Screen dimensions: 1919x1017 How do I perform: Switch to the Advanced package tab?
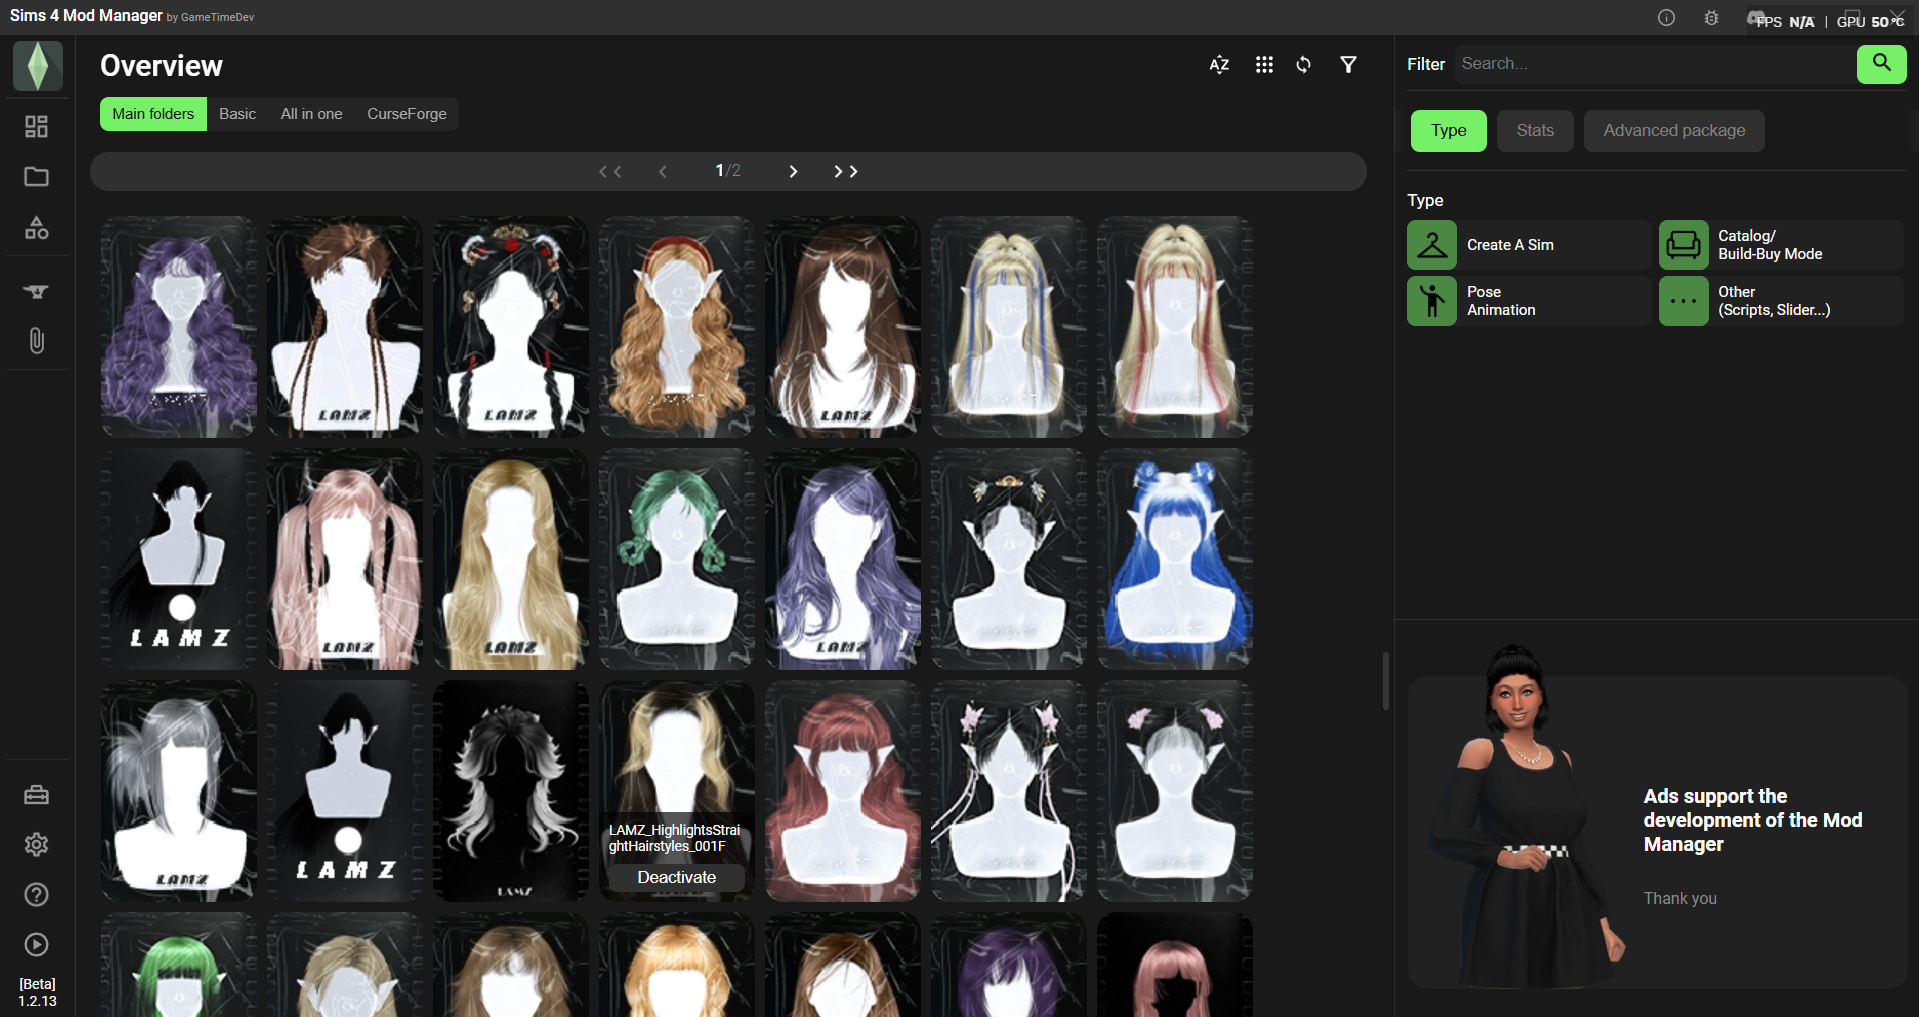pos(1674,131)
